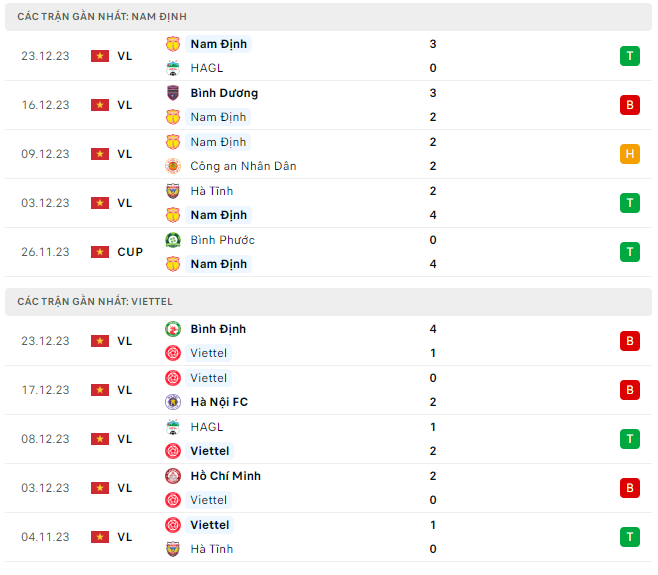Click the Bình Dương team crest
Image resolution: width=658 pixels, height=575 pixels.
point(173,93)
